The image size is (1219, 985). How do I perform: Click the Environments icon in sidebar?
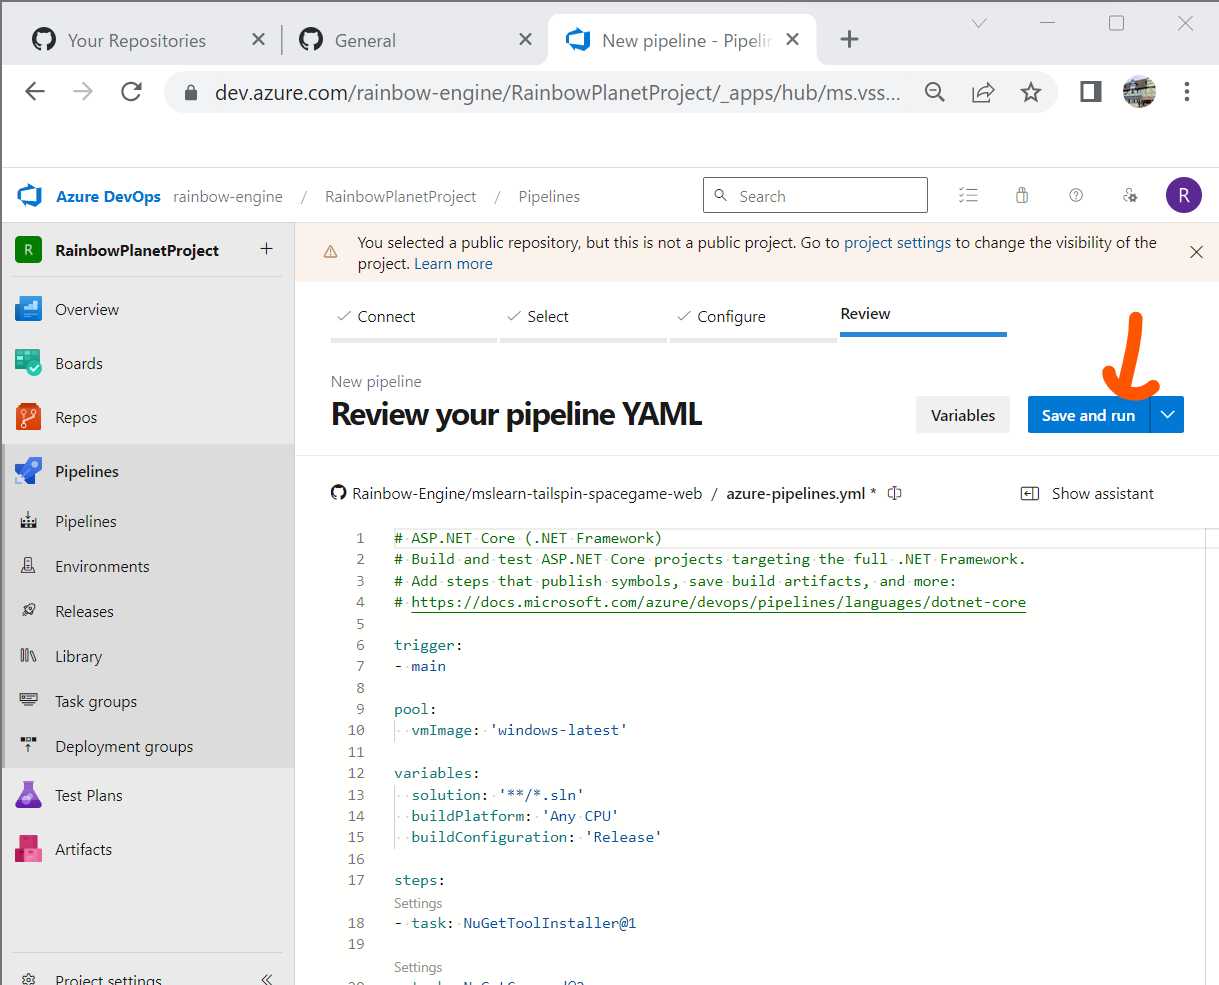coord(28,566)
